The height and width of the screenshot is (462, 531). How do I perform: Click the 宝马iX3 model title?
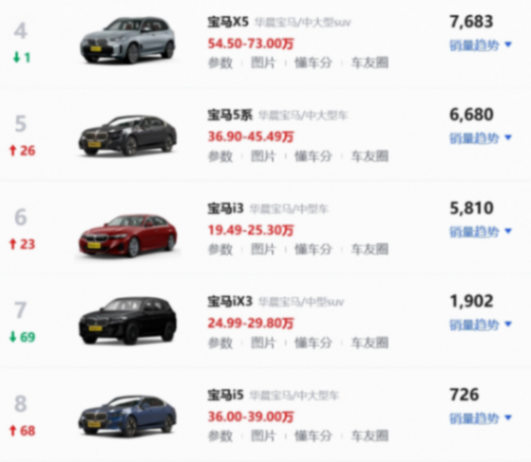tap(230, 301)
